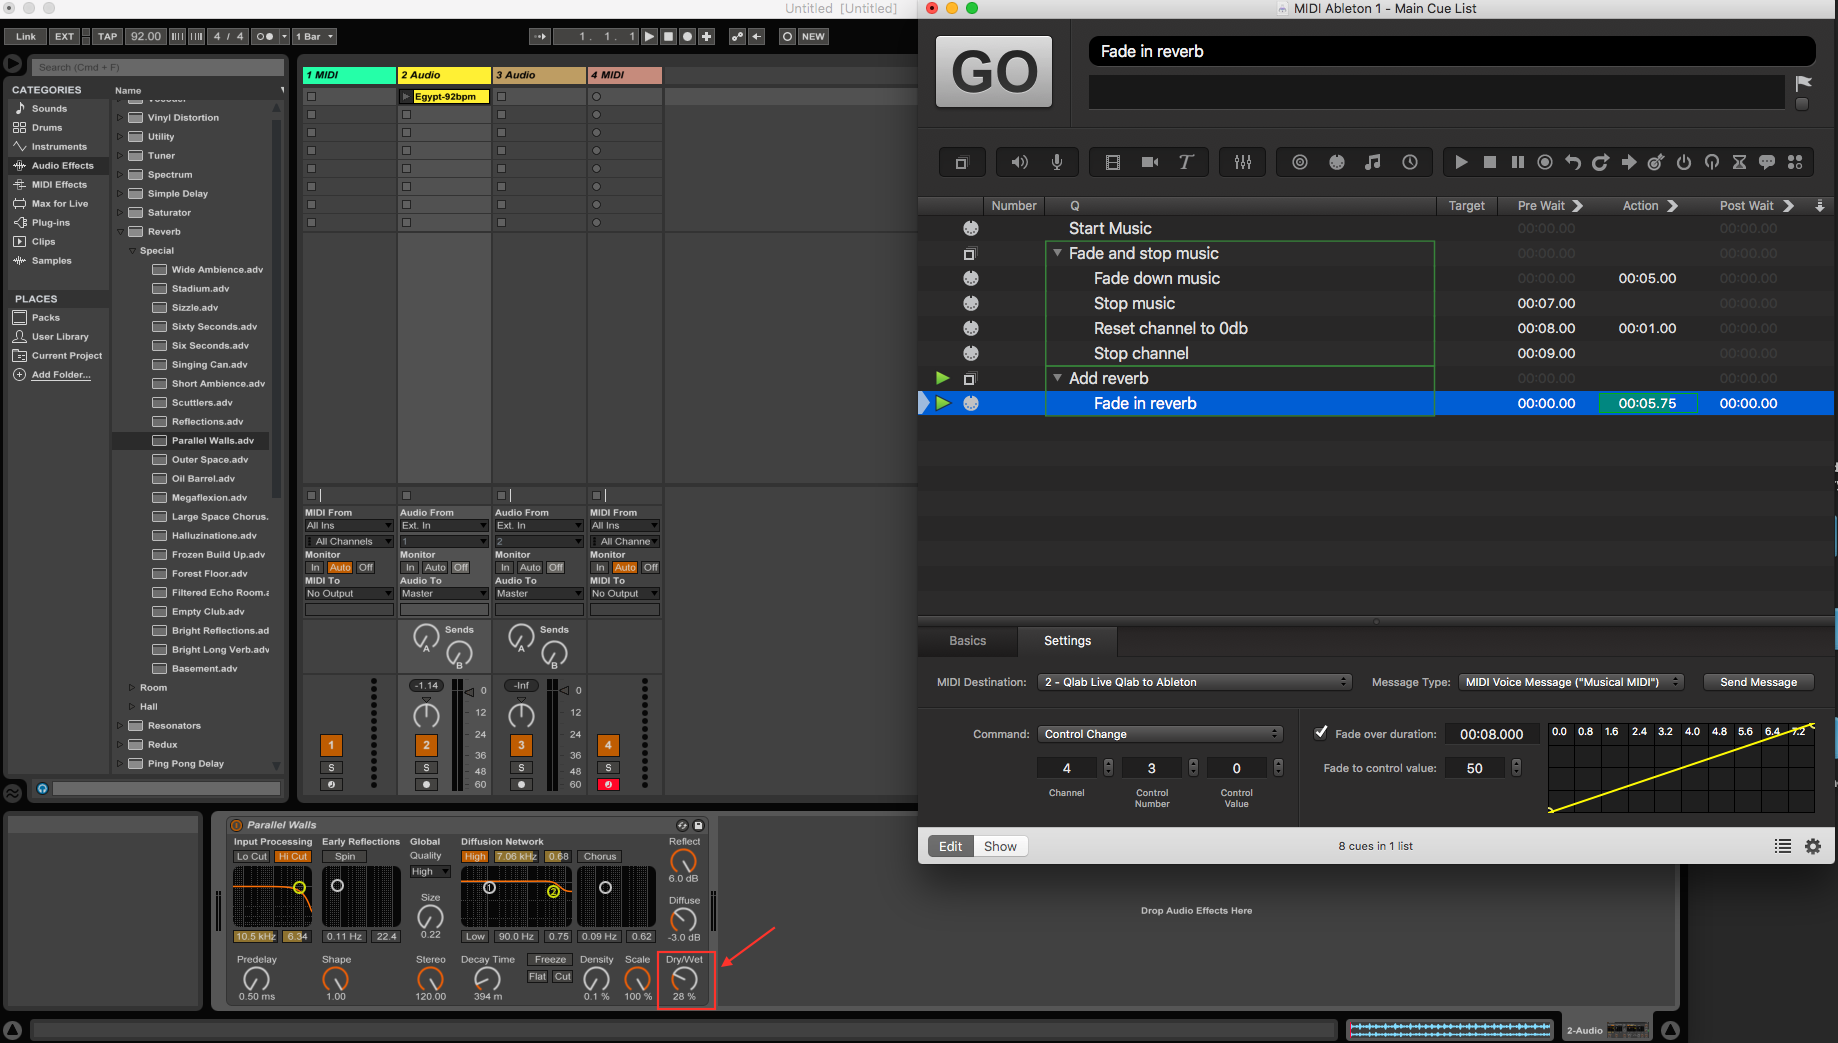
Task: Toggle the Fade over duration checkbox
Action: click(1321, 733)
